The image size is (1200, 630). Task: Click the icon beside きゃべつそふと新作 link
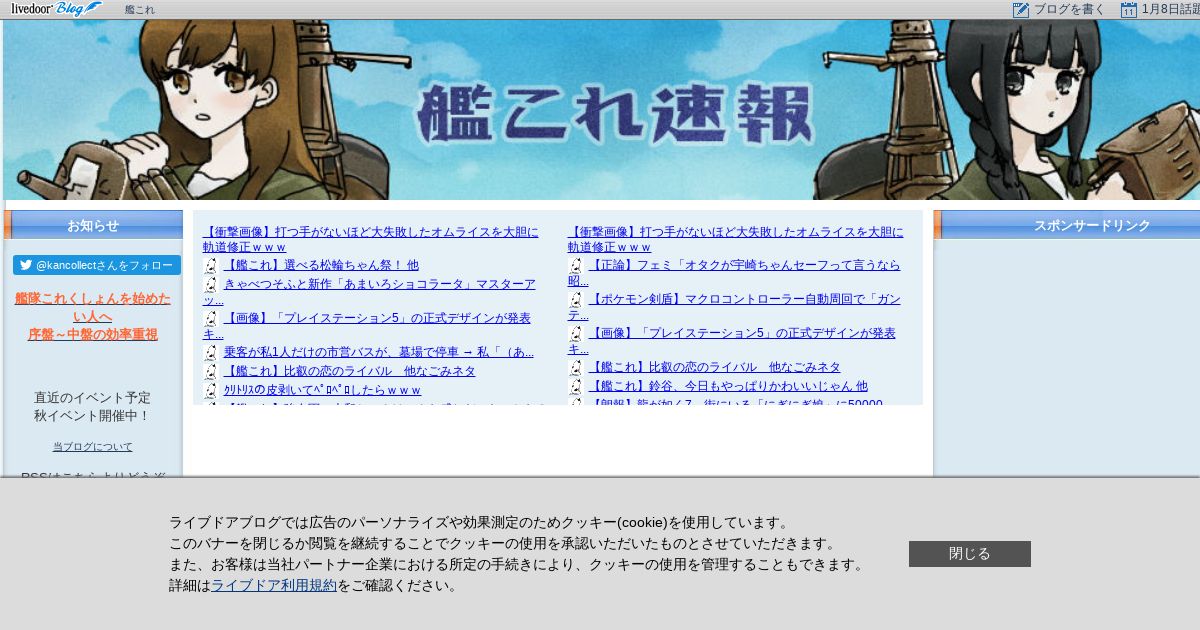point(211,284)
